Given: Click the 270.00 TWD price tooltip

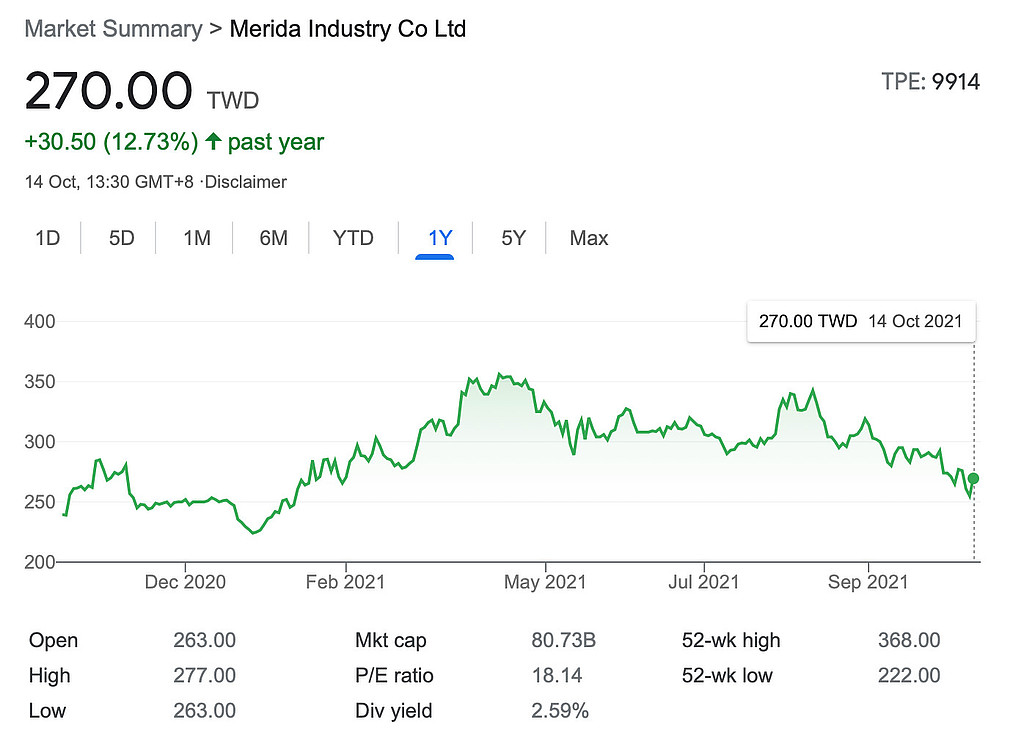Looking at the screenshot, I should coord(860,321).
